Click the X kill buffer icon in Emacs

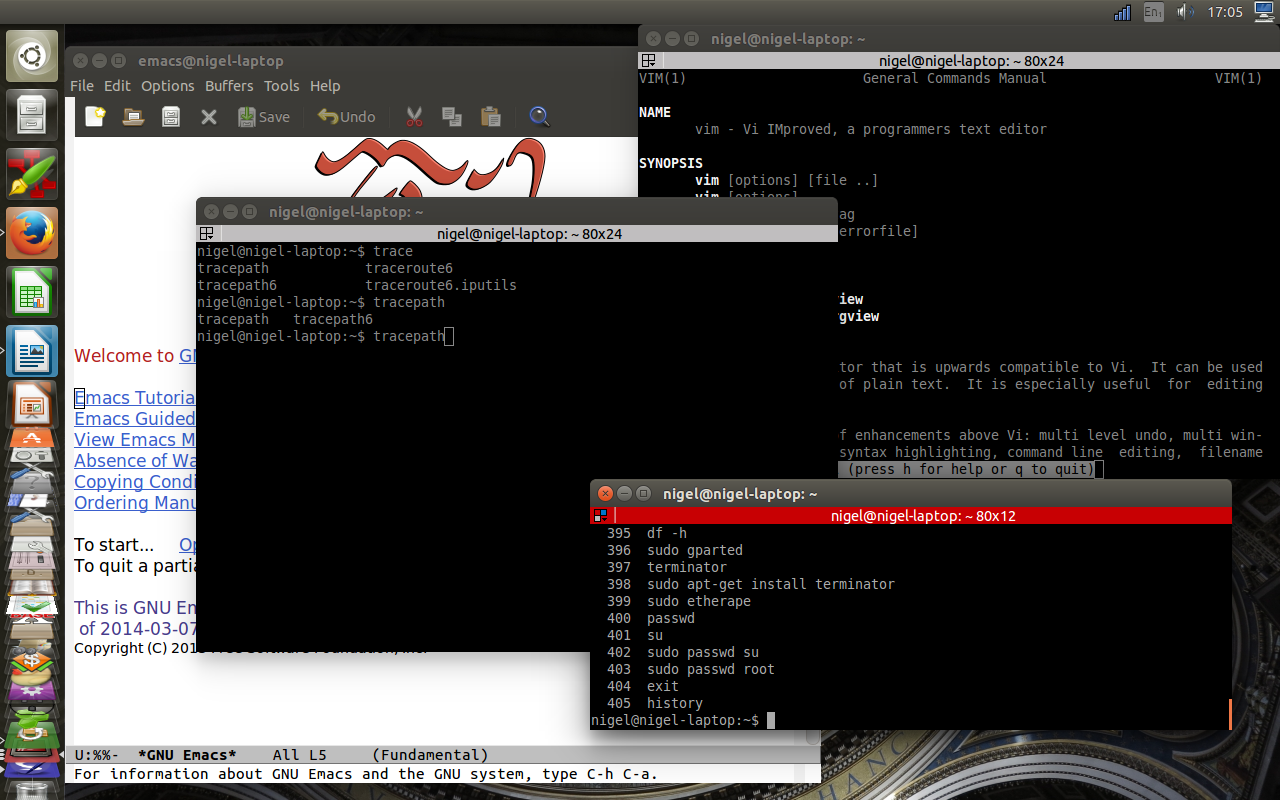click(209, 117)
